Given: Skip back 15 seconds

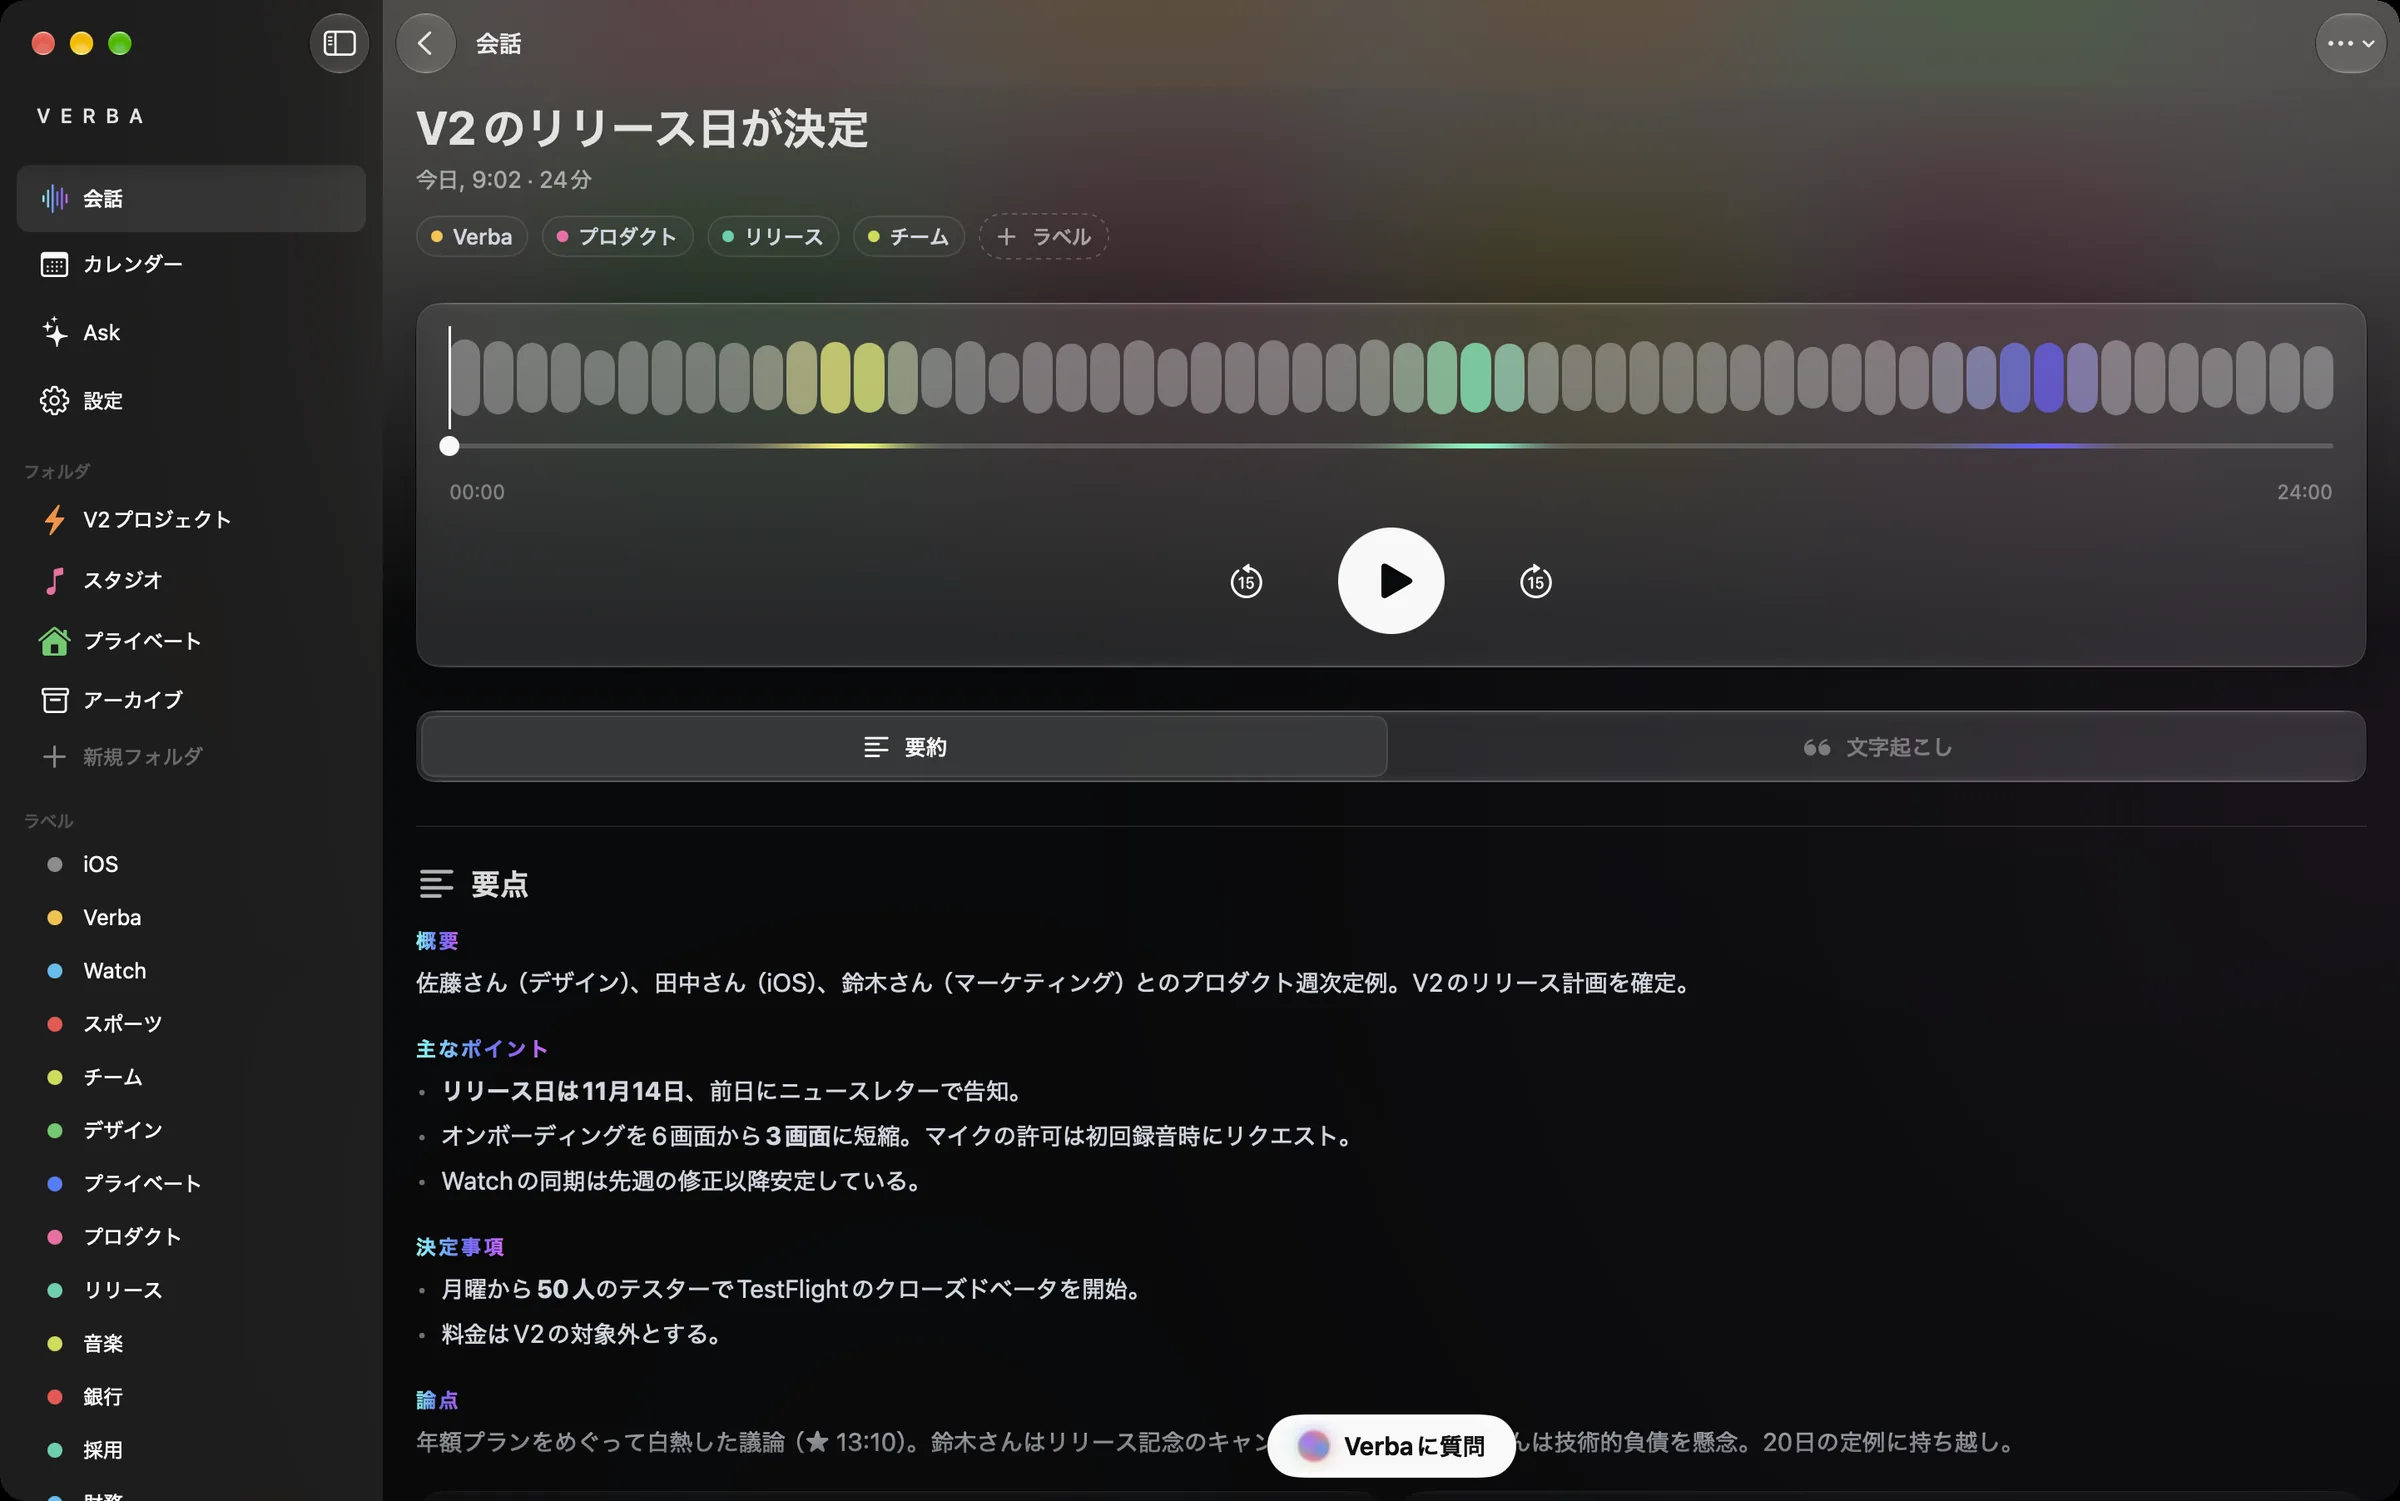Looking at the screenshot, I should (x=1246, y=580).
